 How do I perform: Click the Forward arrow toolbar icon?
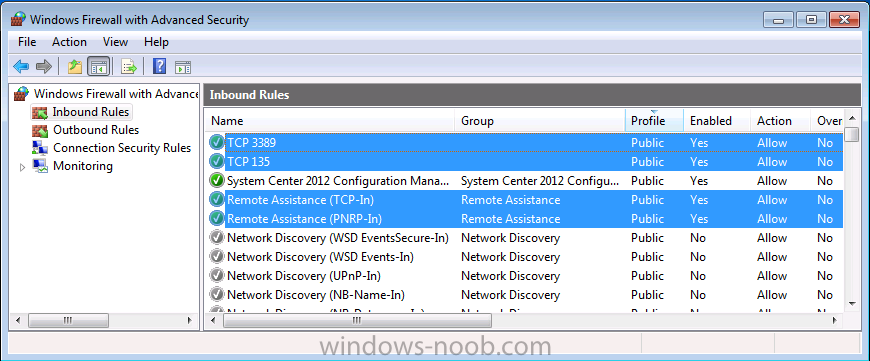tap(43, 67)
